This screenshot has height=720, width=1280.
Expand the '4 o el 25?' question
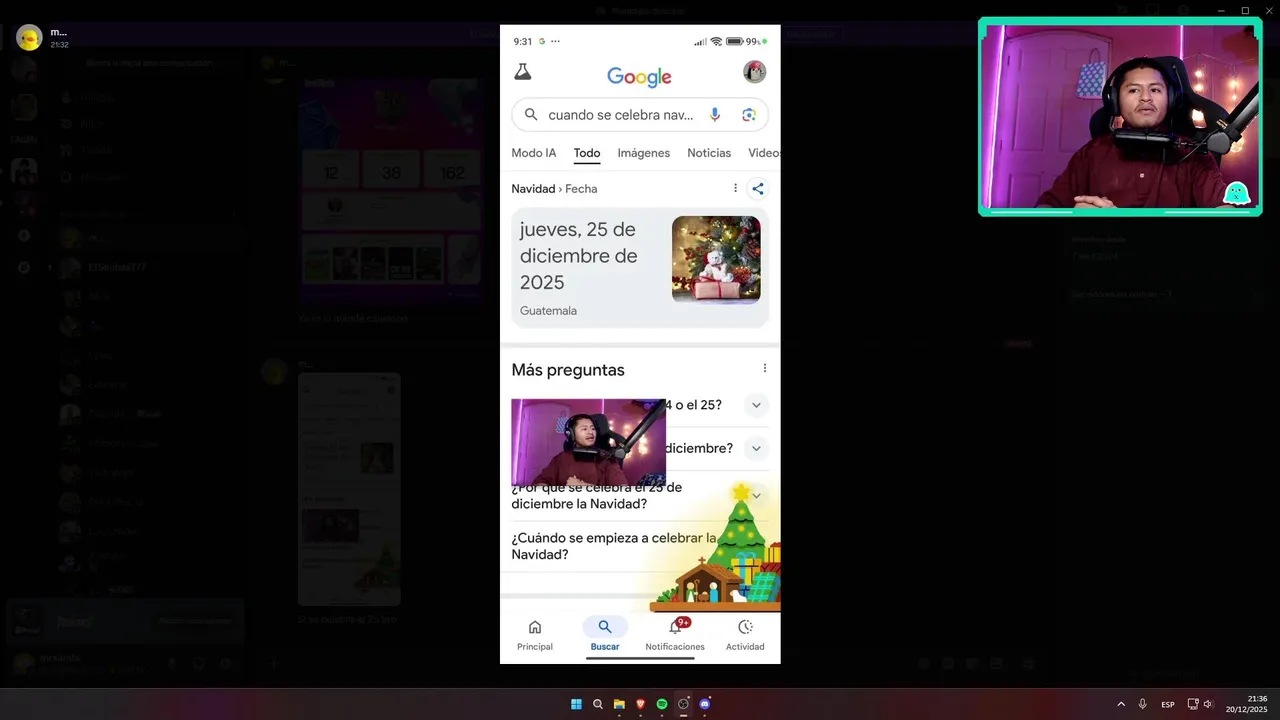757,405
